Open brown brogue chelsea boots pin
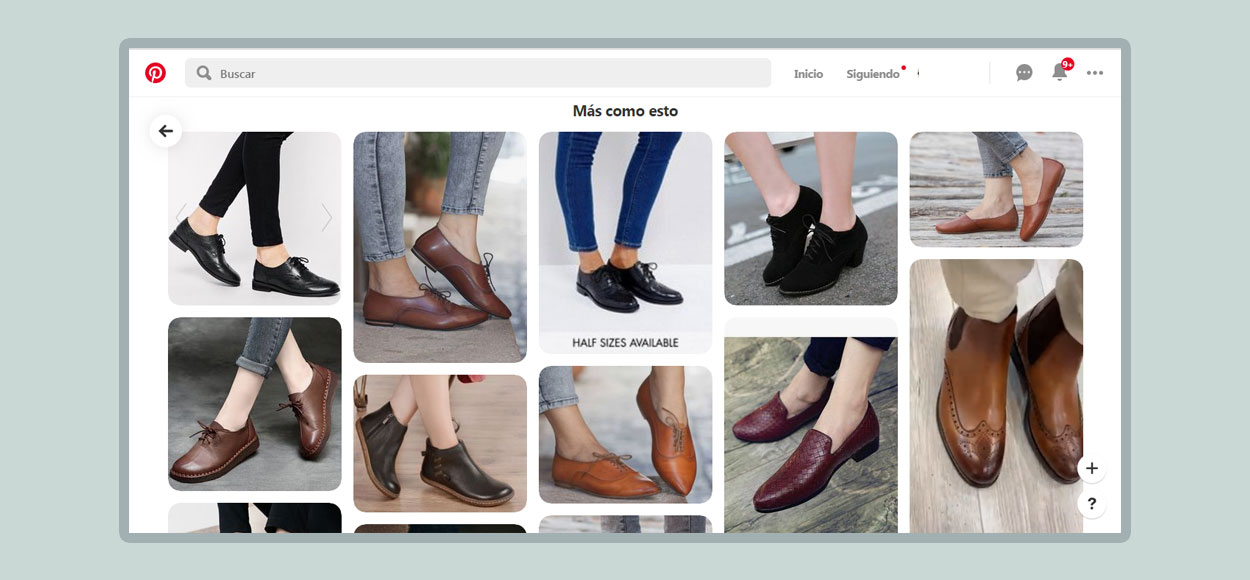This screenshot has height=580, width=1250. coord(996,396)
